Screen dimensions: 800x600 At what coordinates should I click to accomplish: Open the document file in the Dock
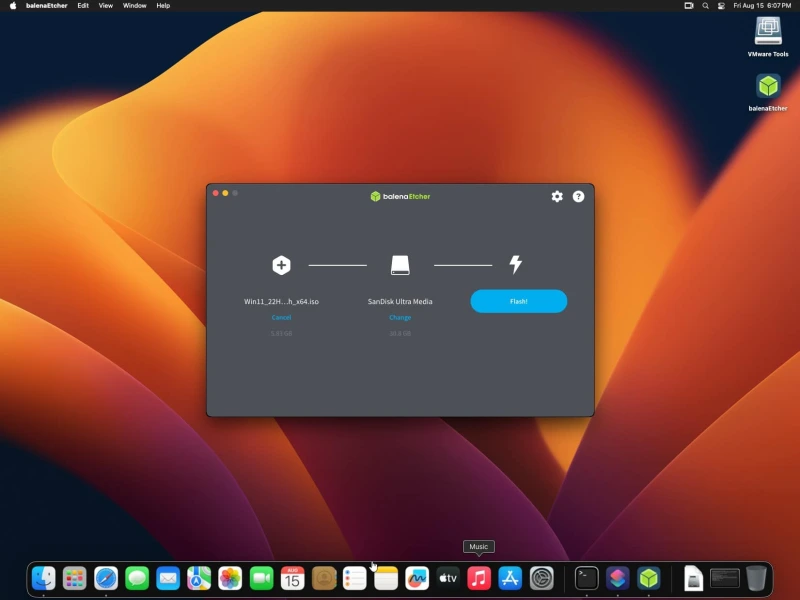[x=693, y=579]
